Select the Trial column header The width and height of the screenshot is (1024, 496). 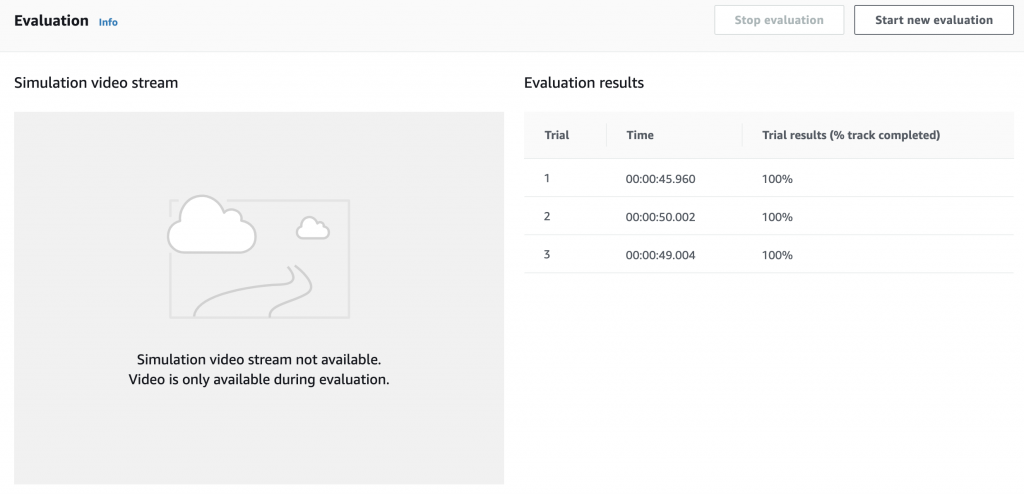pos(557,135)
